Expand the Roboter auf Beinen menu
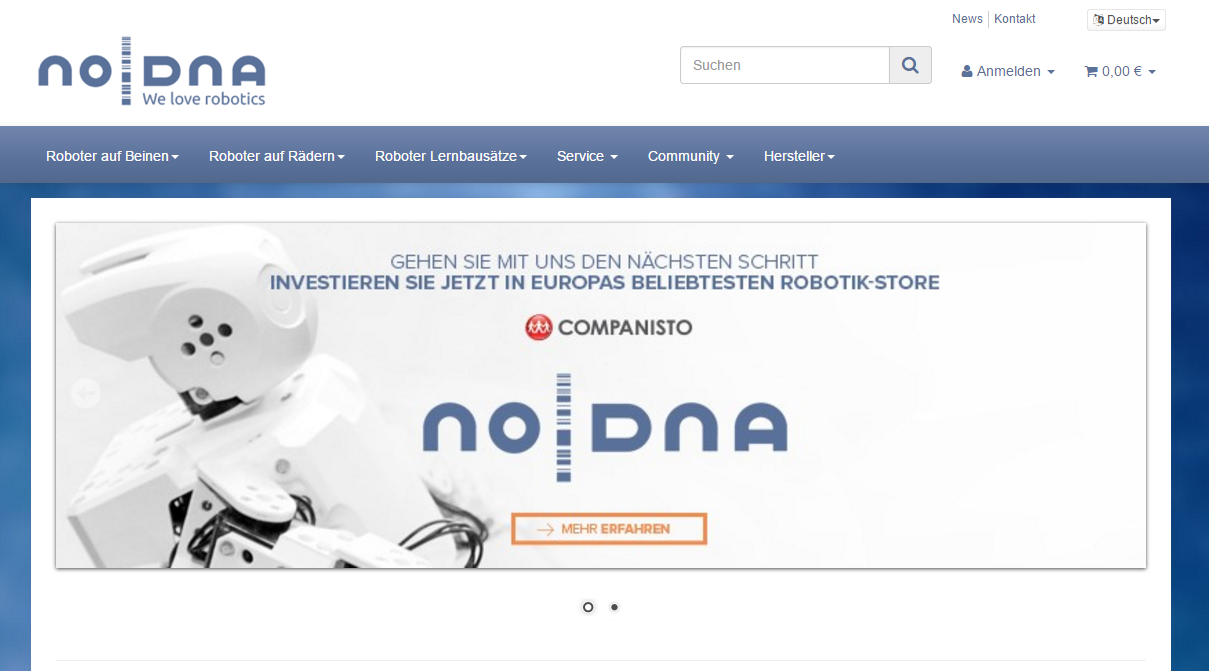The height and width of the screenshot is (671, 1209). tap(112, 156)
